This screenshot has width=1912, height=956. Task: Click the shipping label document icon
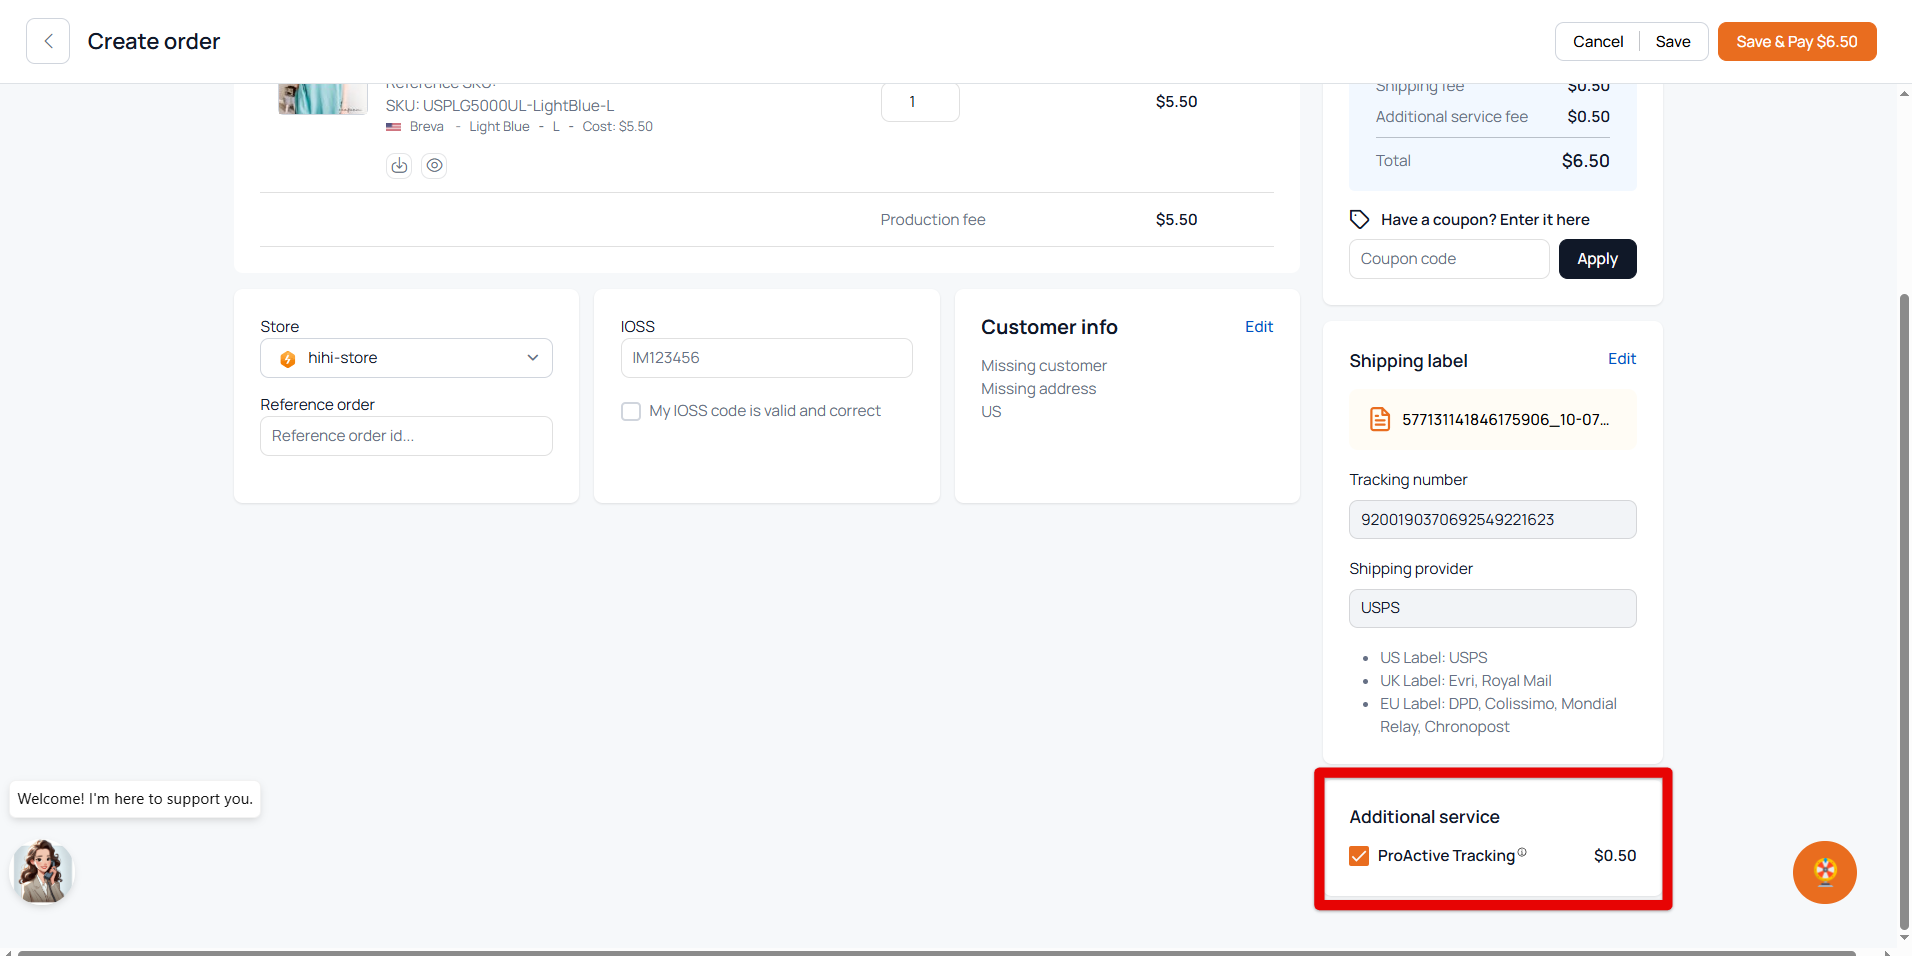coord(1380,420)
